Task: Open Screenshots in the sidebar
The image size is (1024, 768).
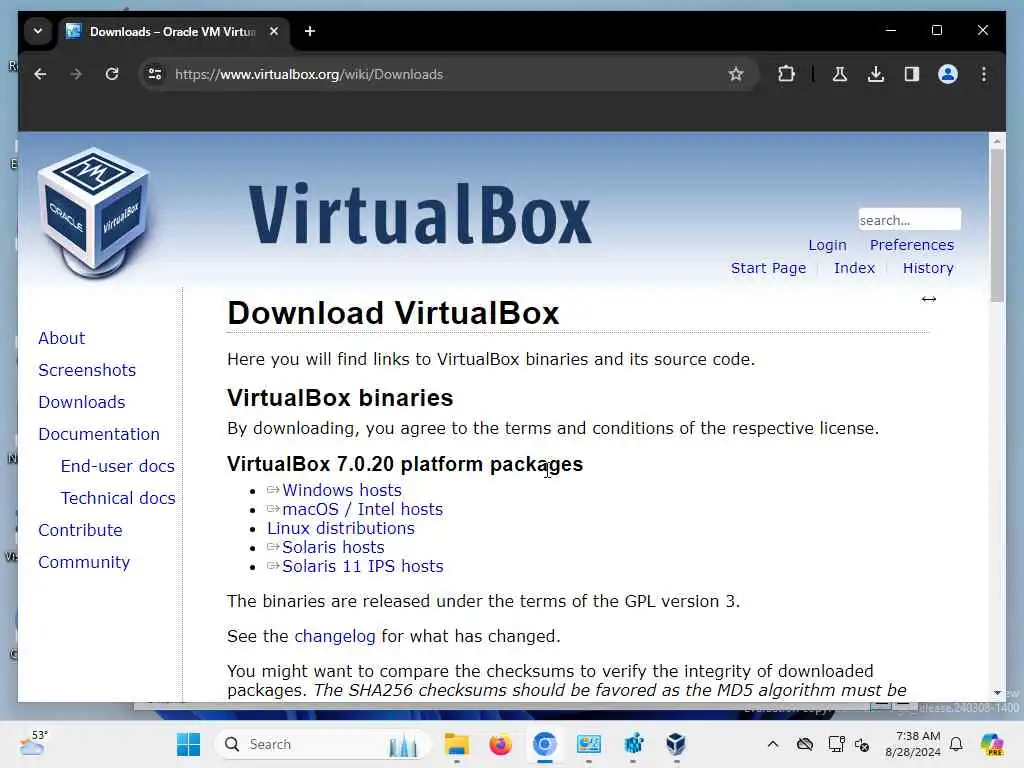Action: 87,370
